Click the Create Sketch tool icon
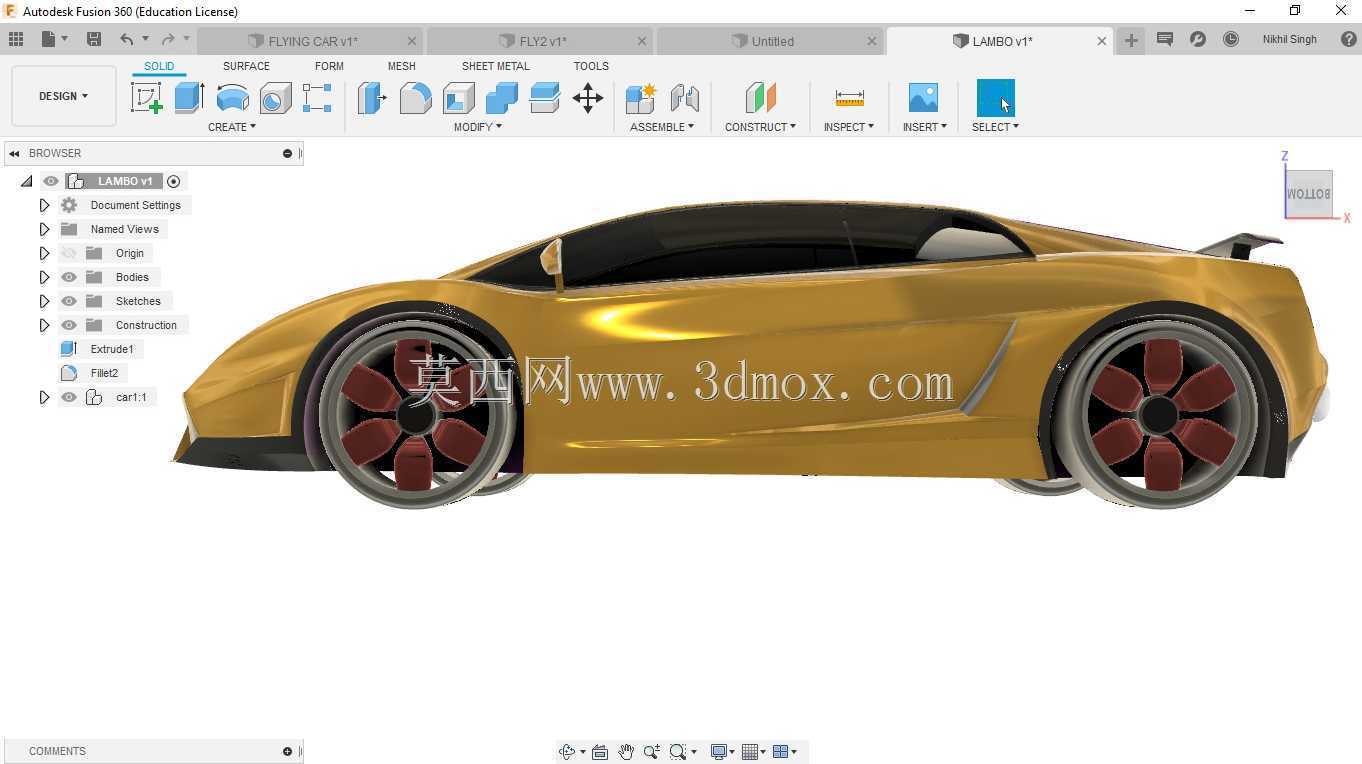Screen dimensions: 1362x764 pos(146,98)
